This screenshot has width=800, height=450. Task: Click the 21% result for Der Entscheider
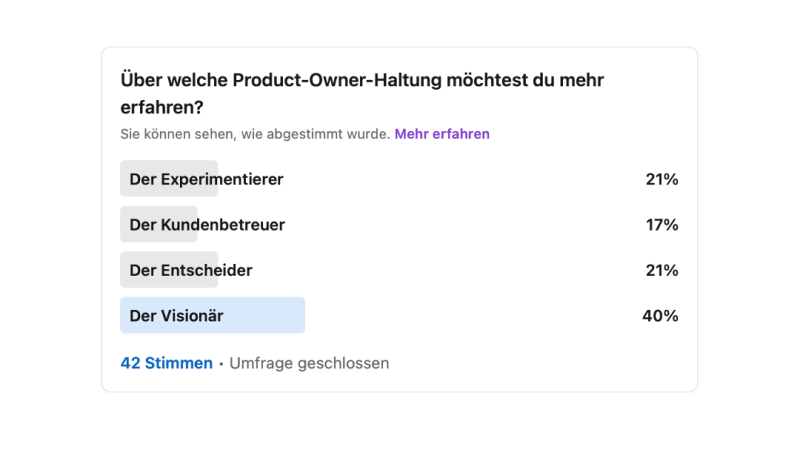(662, 270)
